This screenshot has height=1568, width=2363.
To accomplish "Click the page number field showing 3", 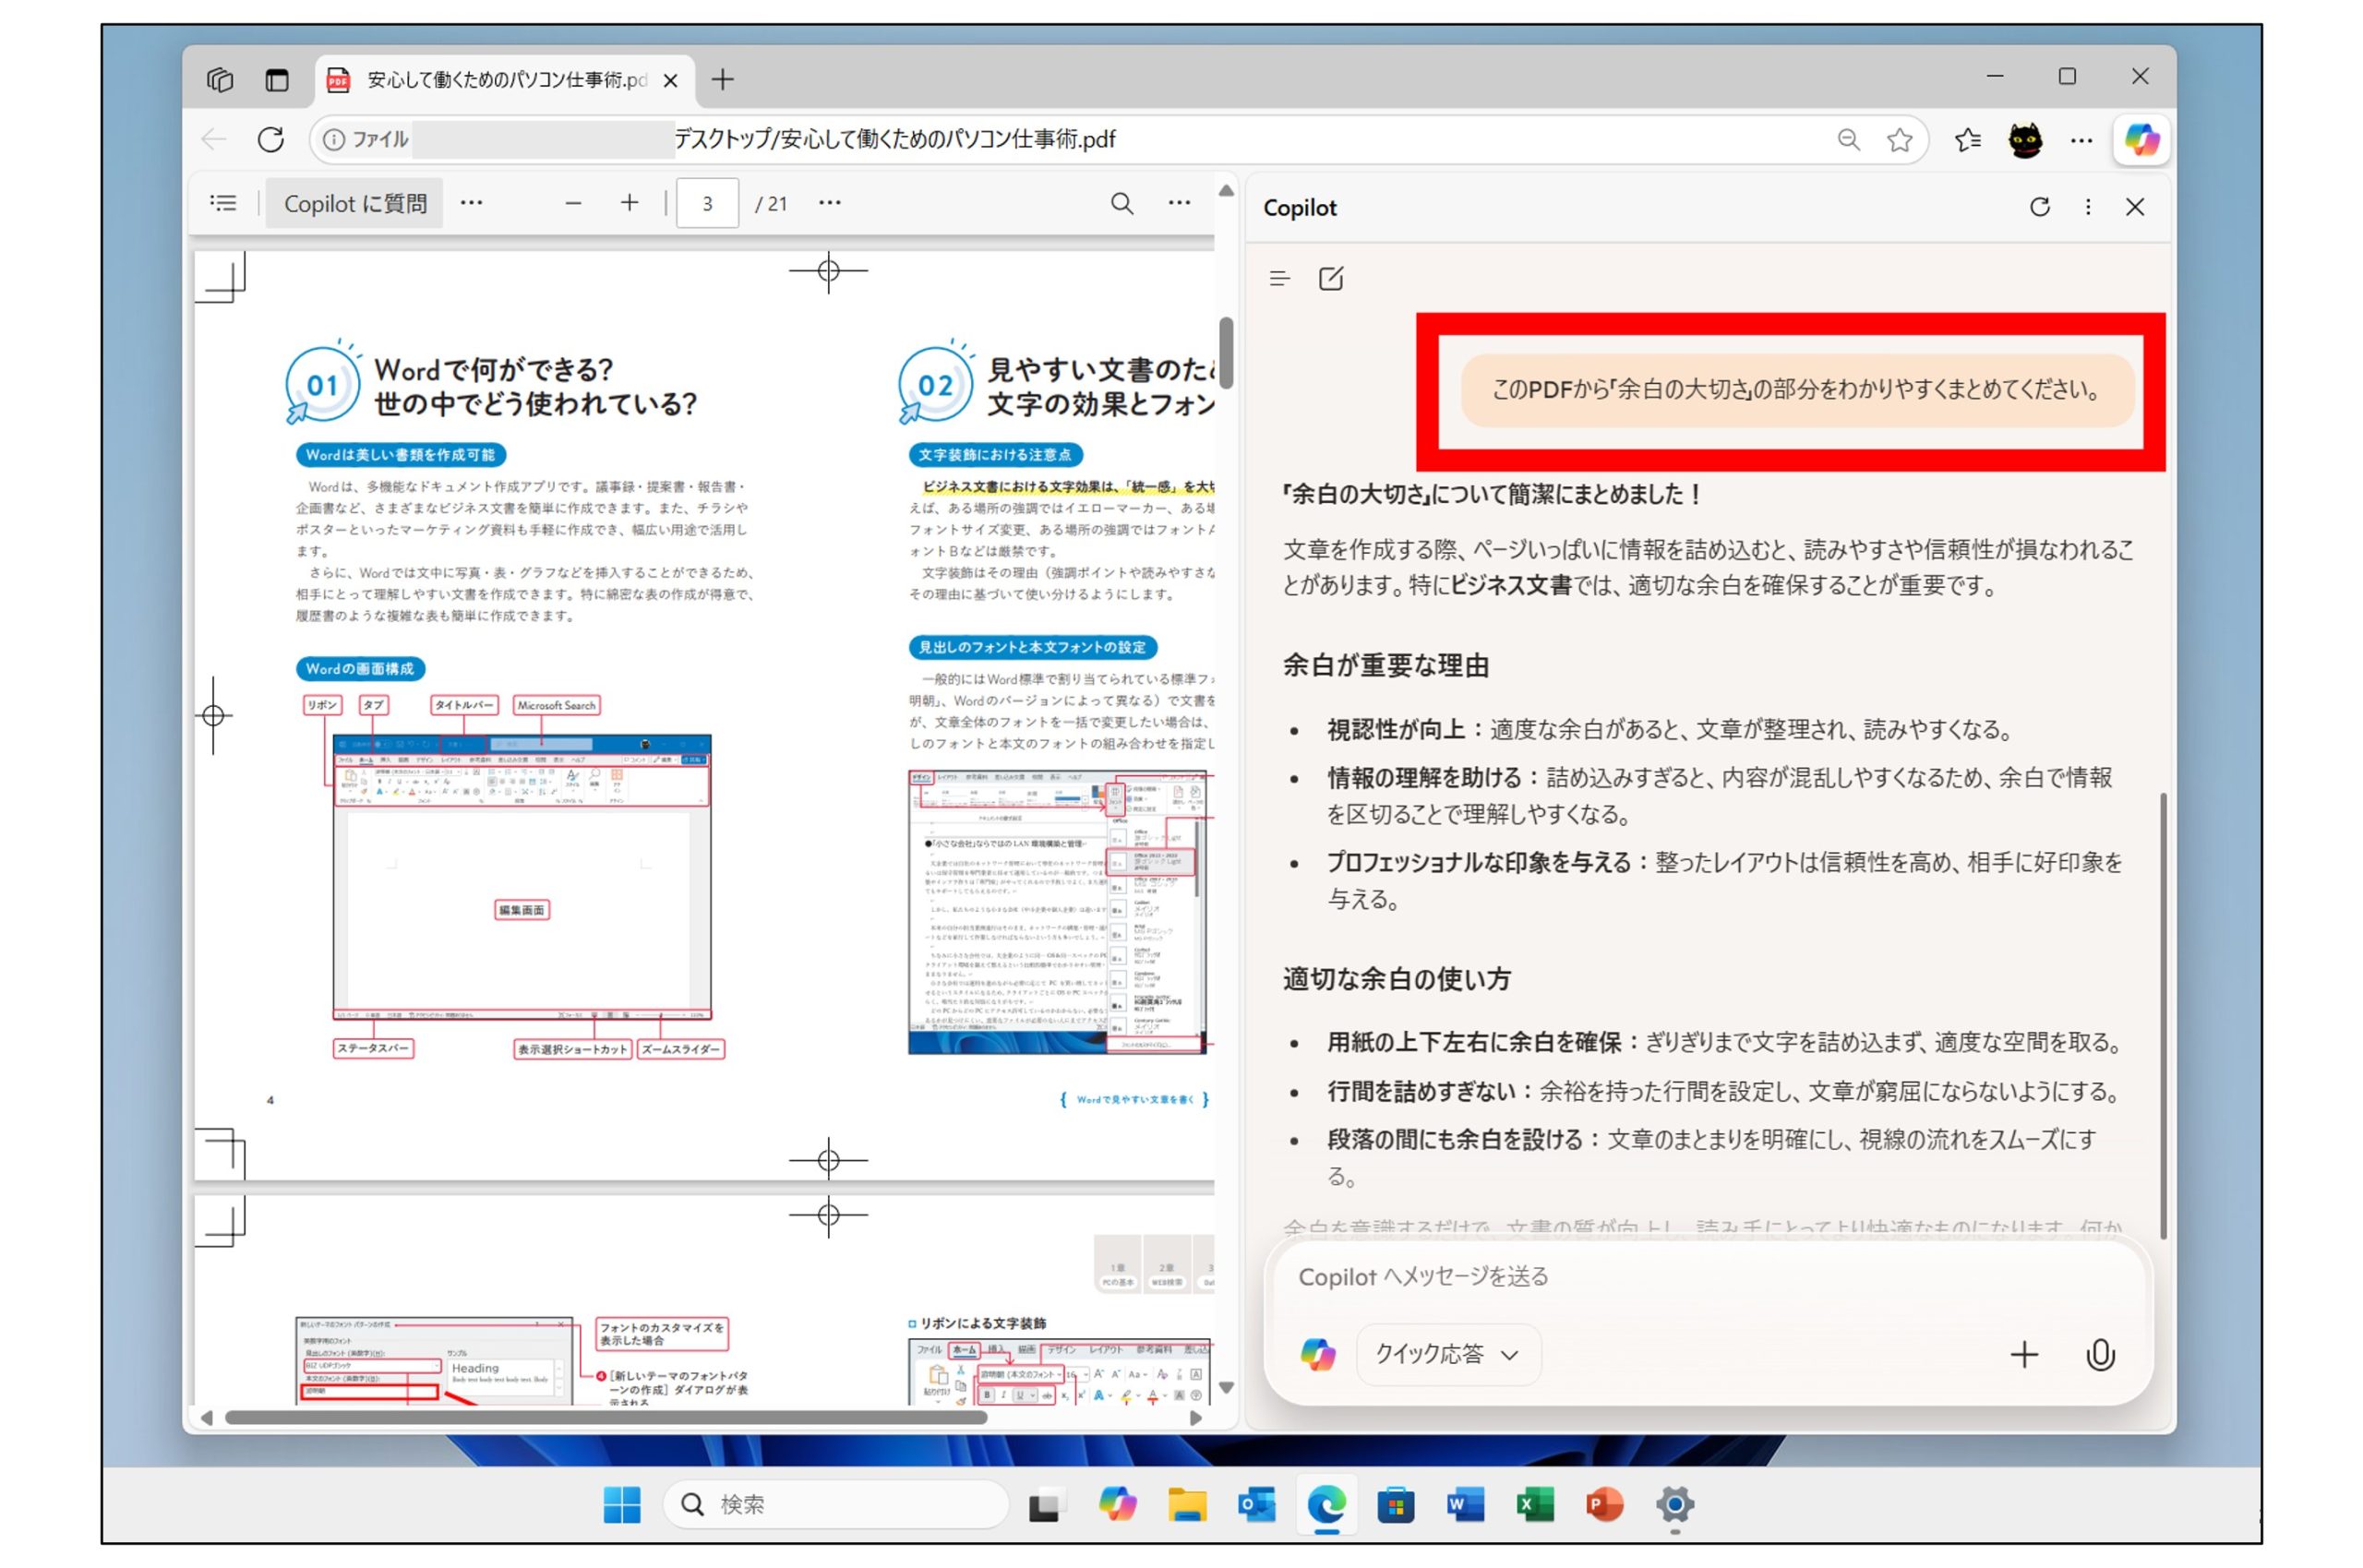I will 707,203.
